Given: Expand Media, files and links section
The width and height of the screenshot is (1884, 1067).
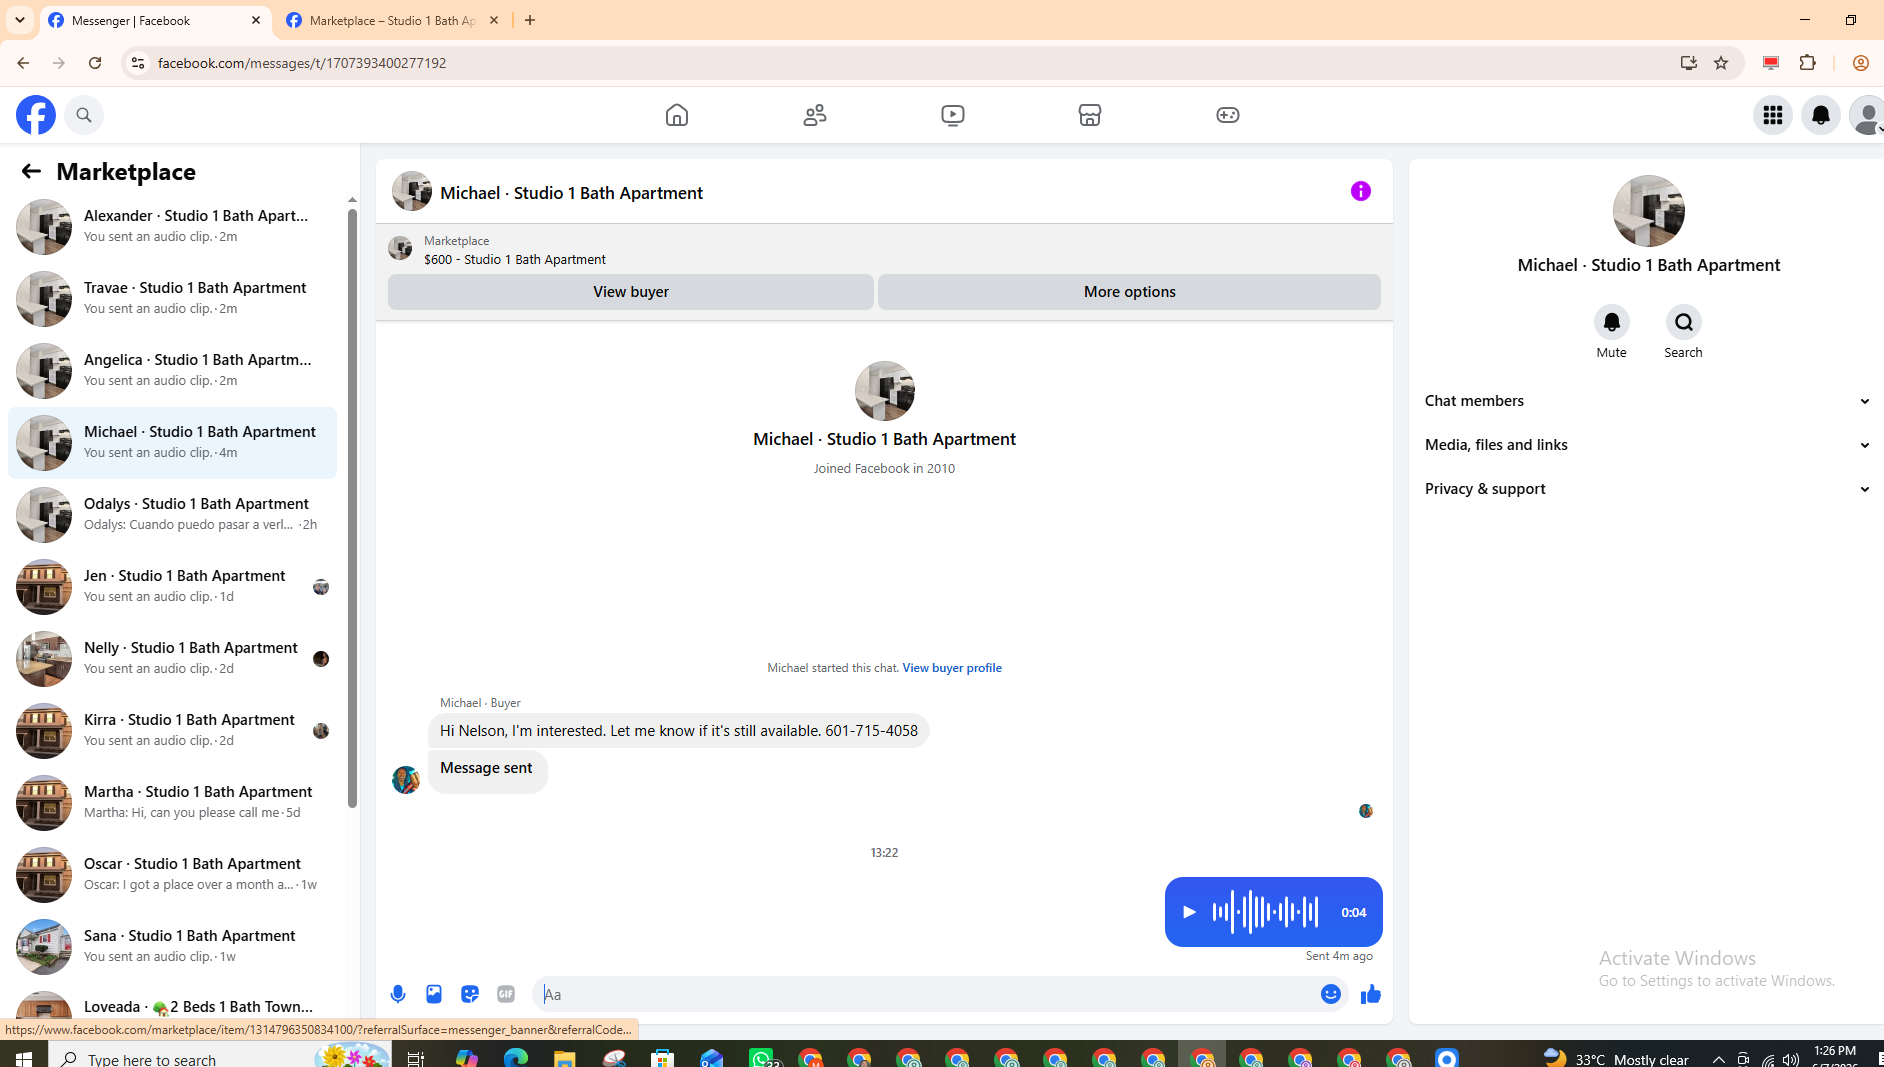Looking at the screenshot, I should coord(1648,445).
